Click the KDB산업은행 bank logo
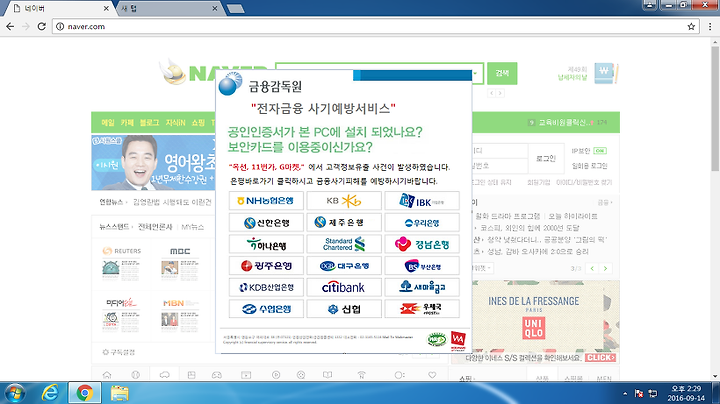Image resolution: width=720 pixels, height=404 pixels. (266, 287)
